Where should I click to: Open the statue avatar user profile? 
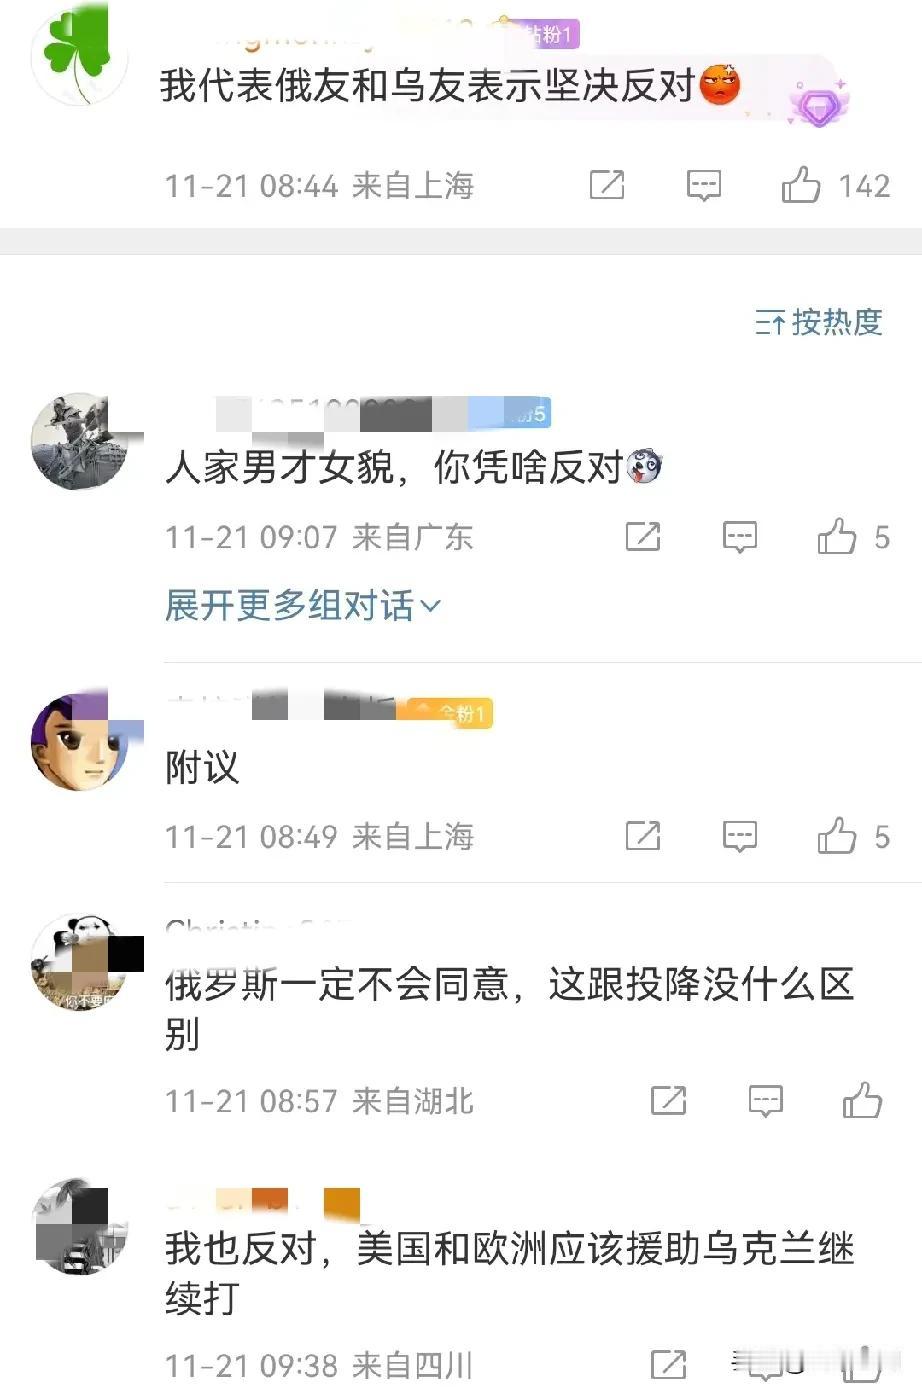pyautogui.click(x=79, y=441)
